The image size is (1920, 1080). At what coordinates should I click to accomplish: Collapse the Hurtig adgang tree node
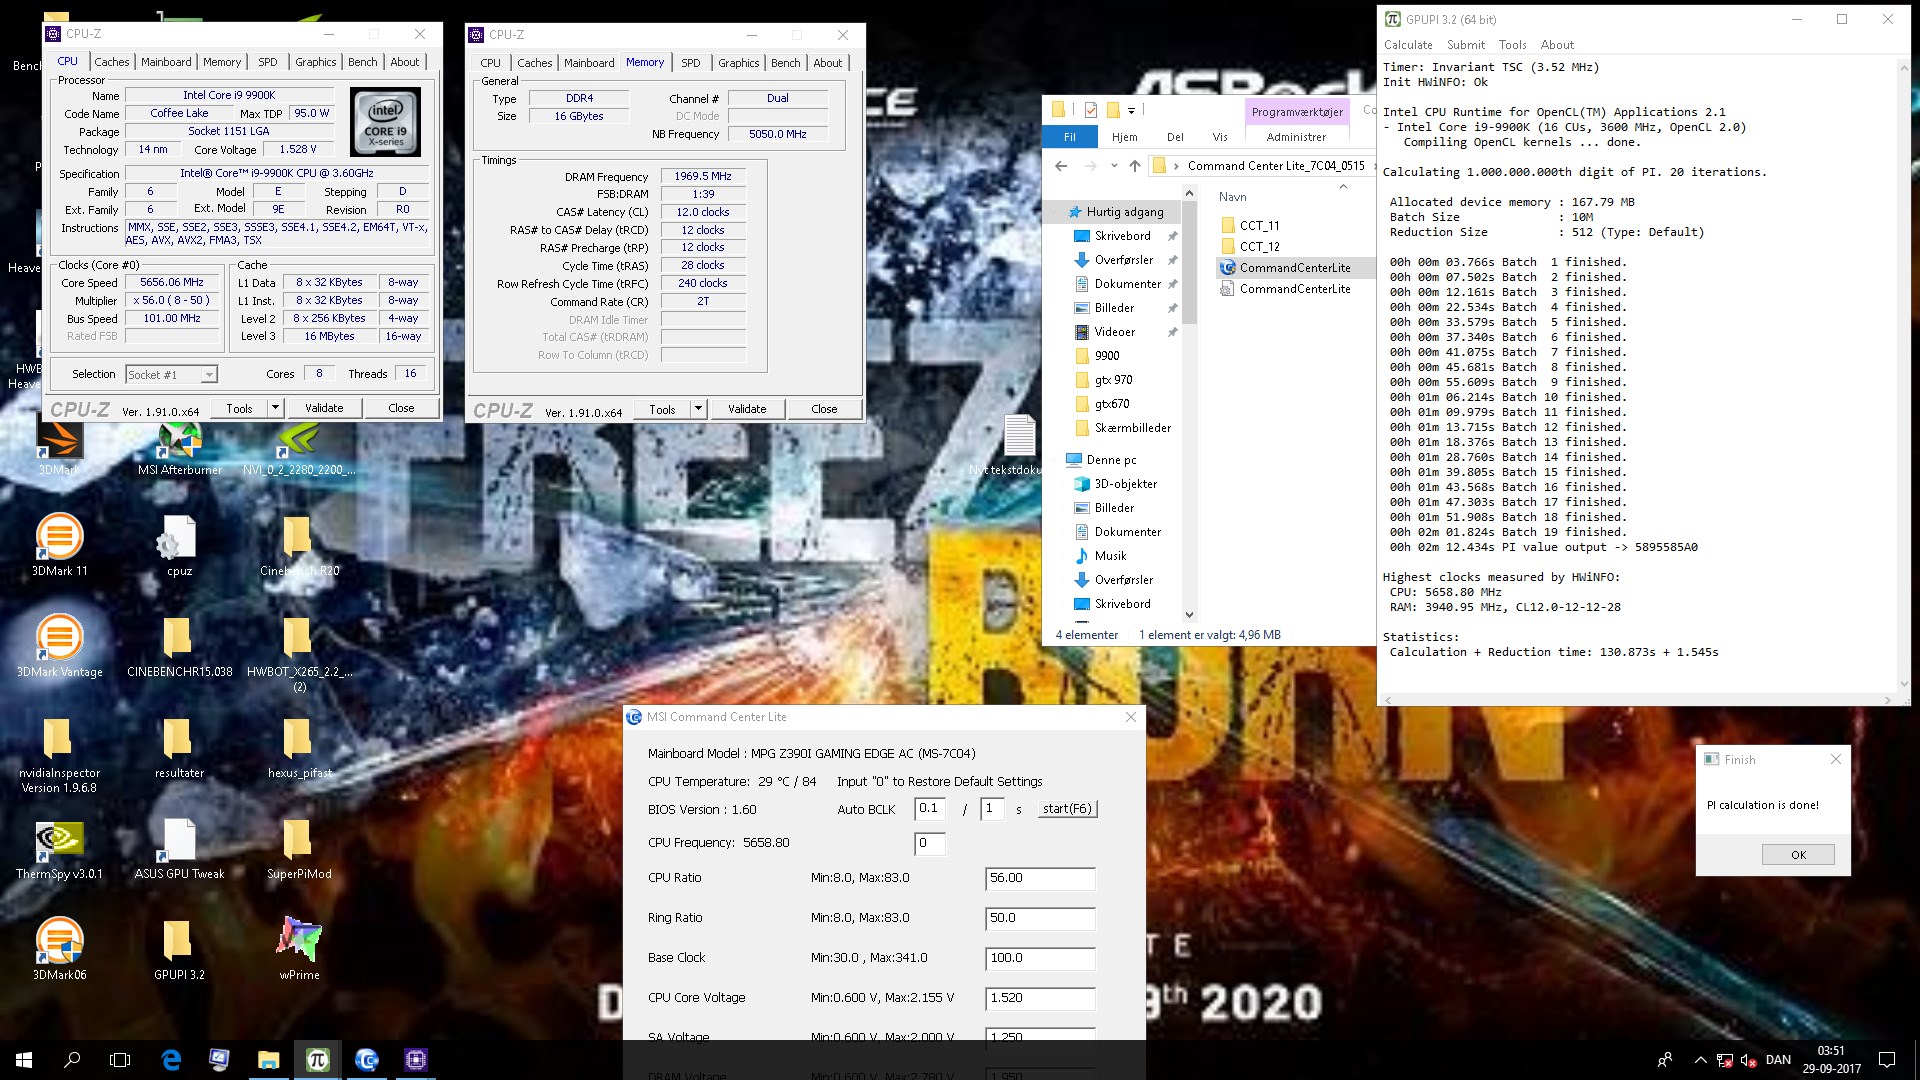click(x=1056, y=212)
